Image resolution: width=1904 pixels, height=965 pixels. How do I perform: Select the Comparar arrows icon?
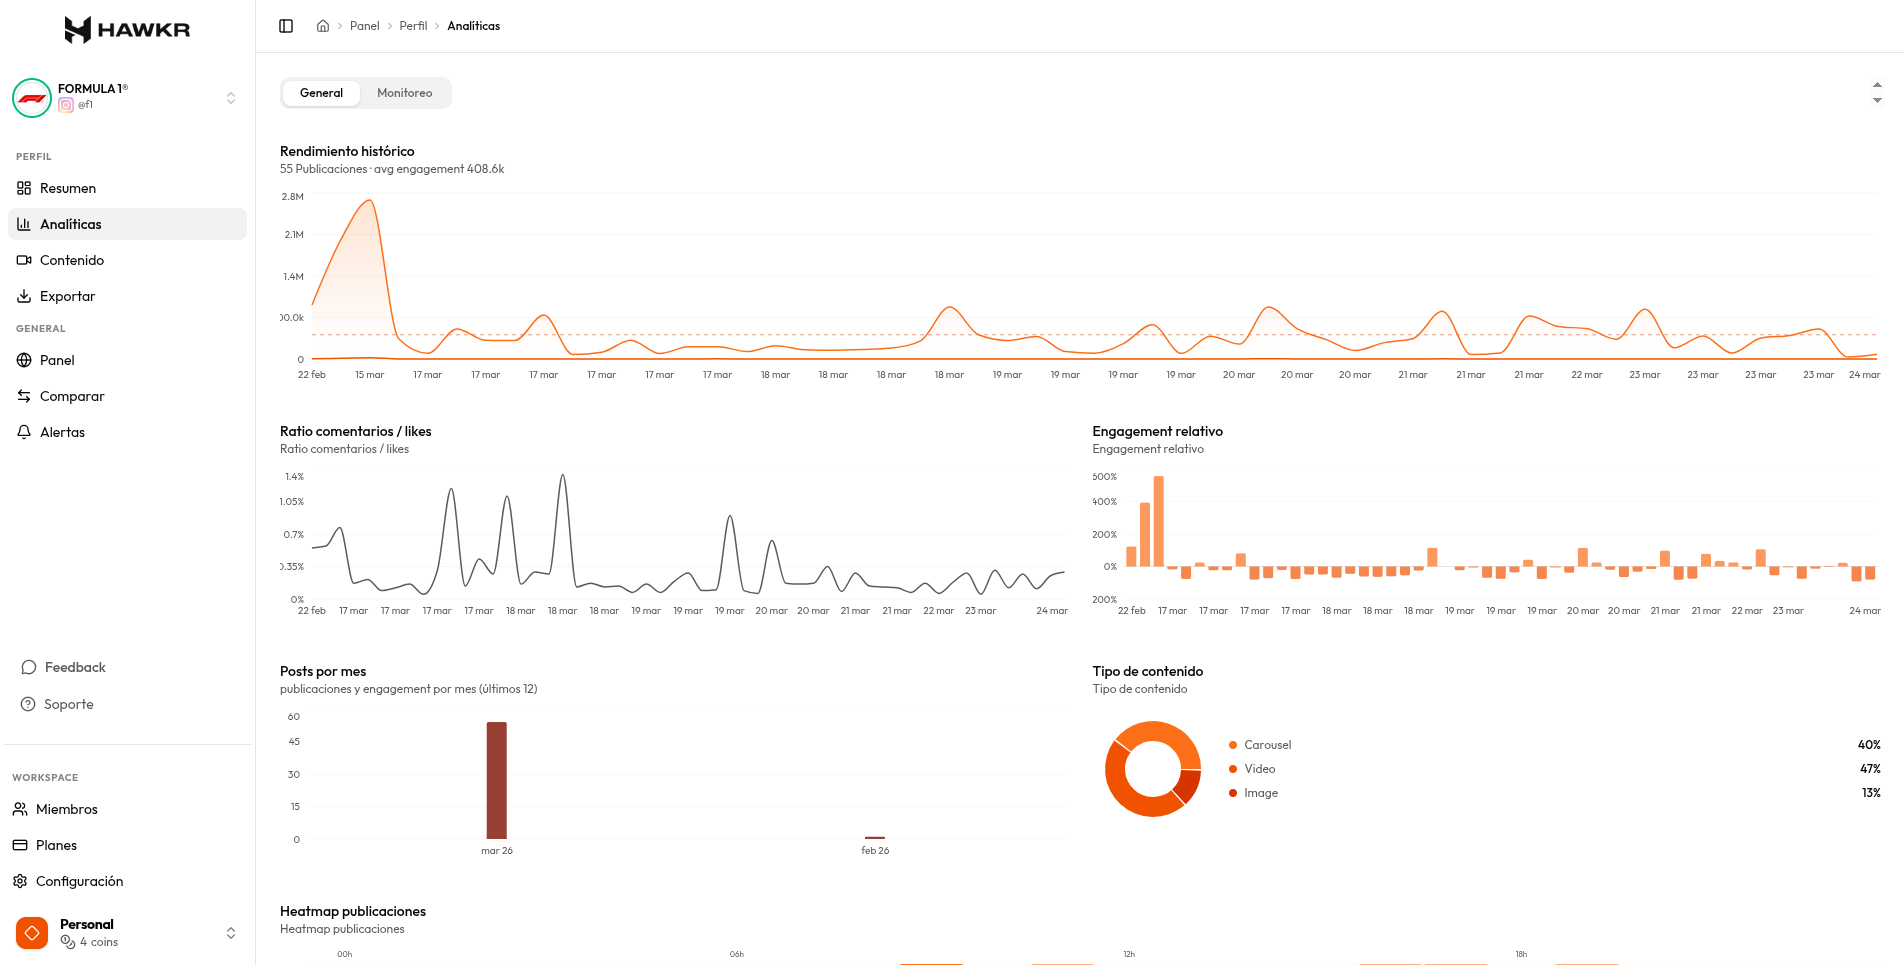point(24,396)
